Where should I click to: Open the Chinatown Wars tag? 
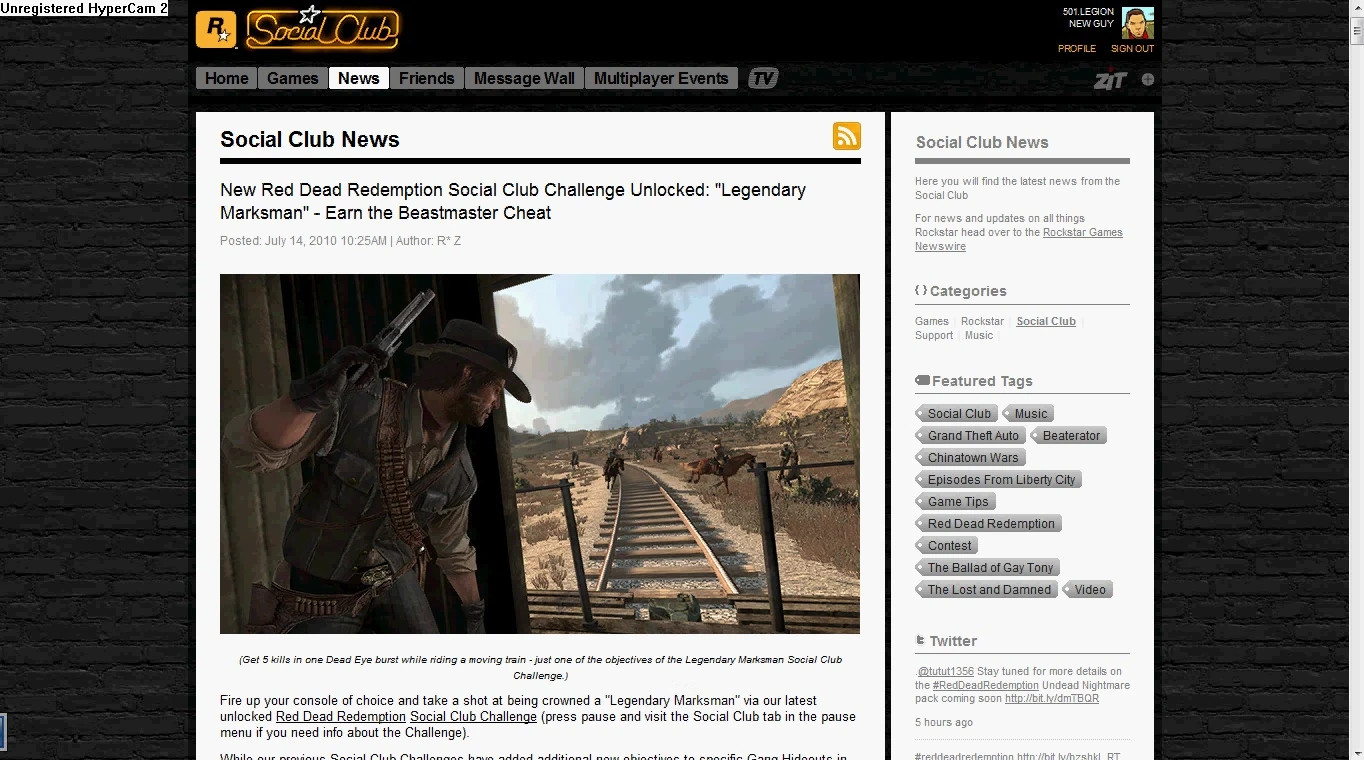click(971, 457)
